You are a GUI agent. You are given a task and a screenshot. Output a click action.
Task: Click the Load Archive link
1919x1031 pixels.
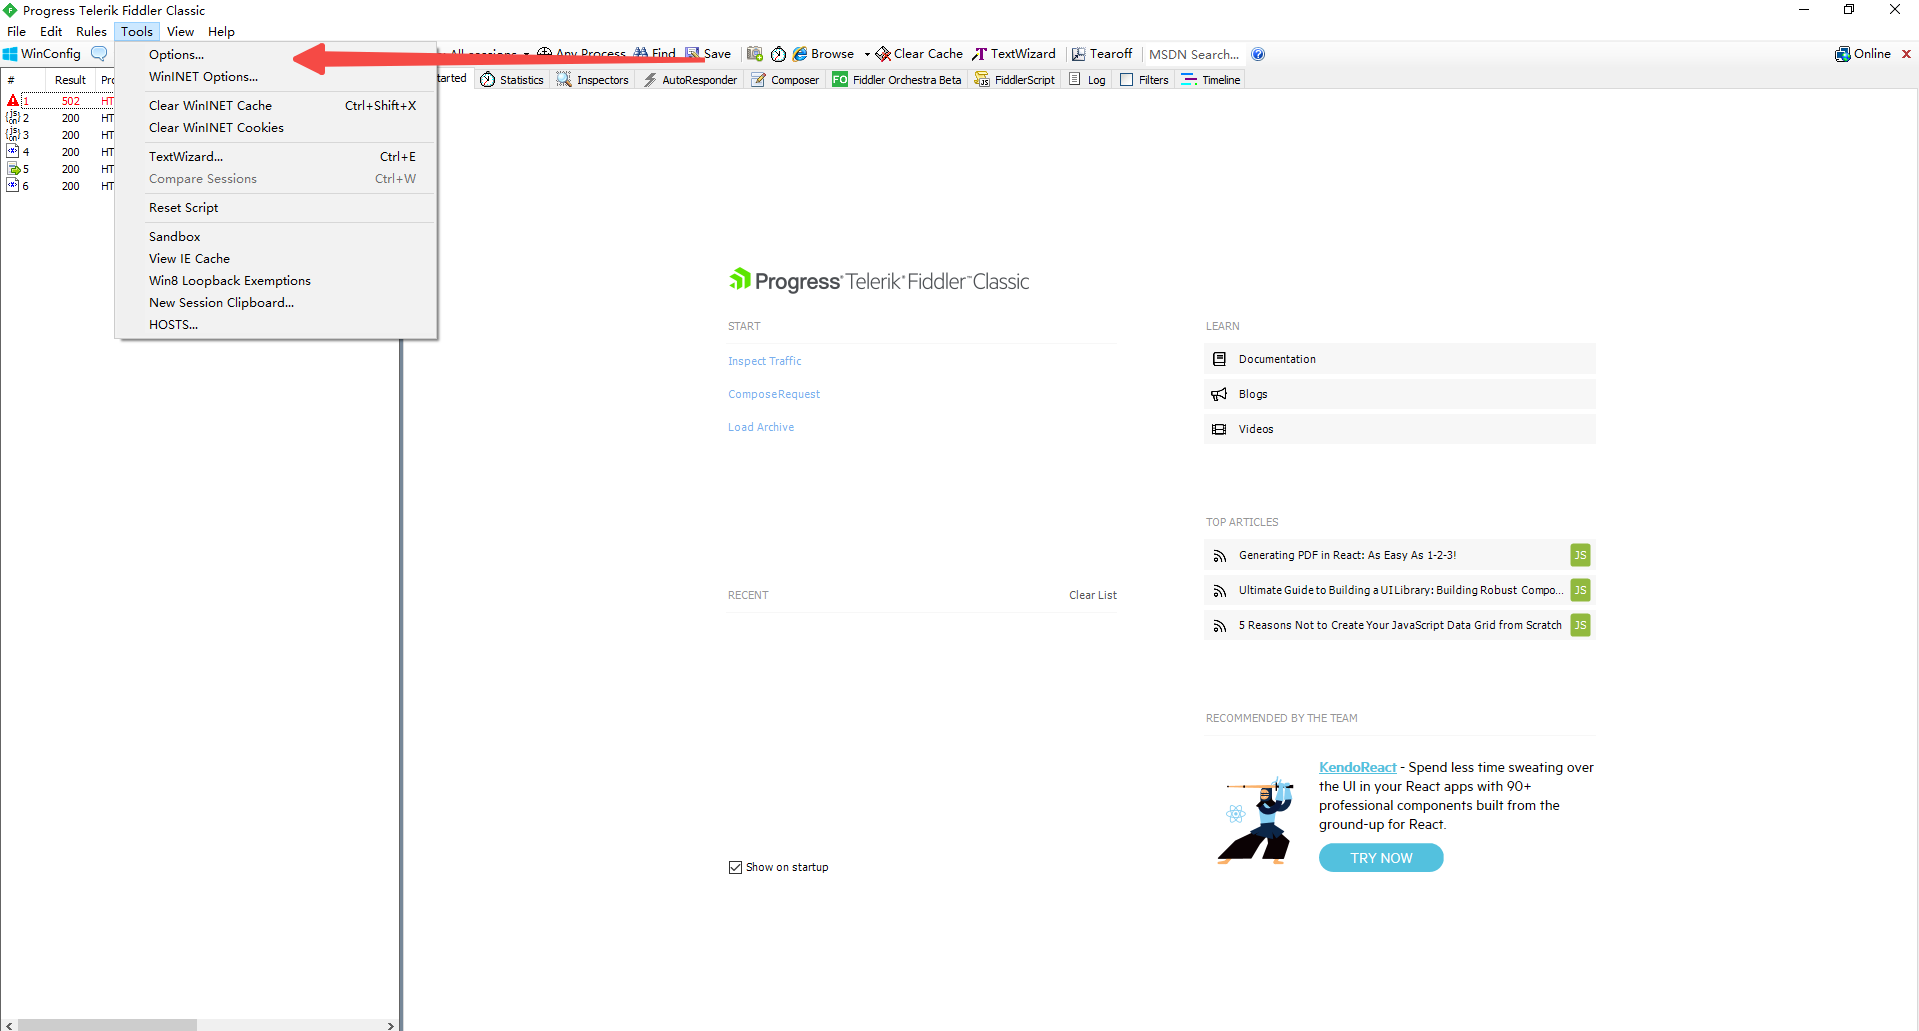[x=761, y=427]
